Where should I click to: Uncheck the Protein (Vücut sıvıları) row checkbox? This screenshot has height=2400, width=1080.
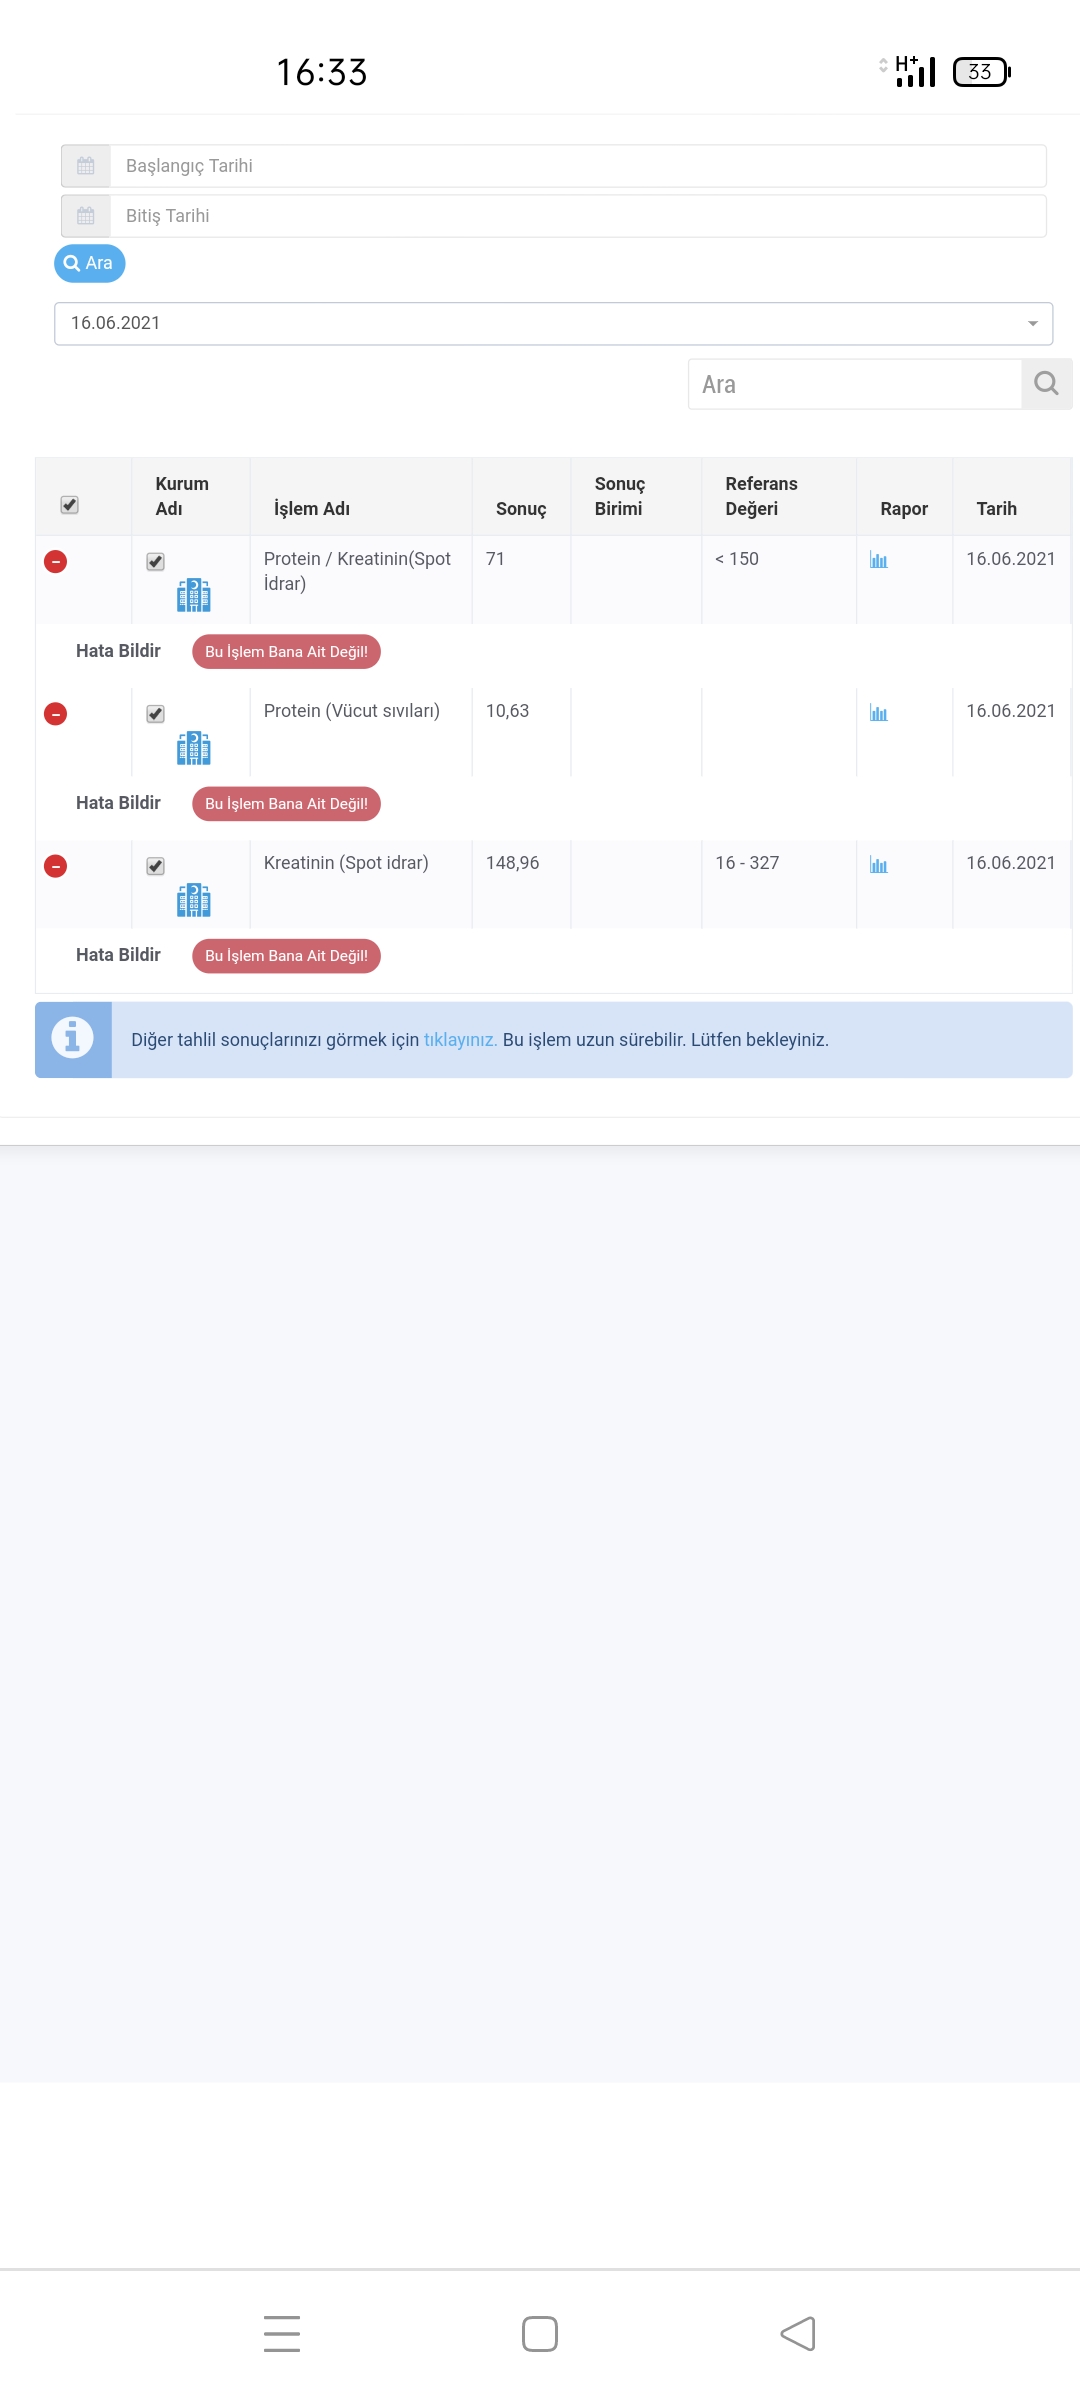[155, 714]
